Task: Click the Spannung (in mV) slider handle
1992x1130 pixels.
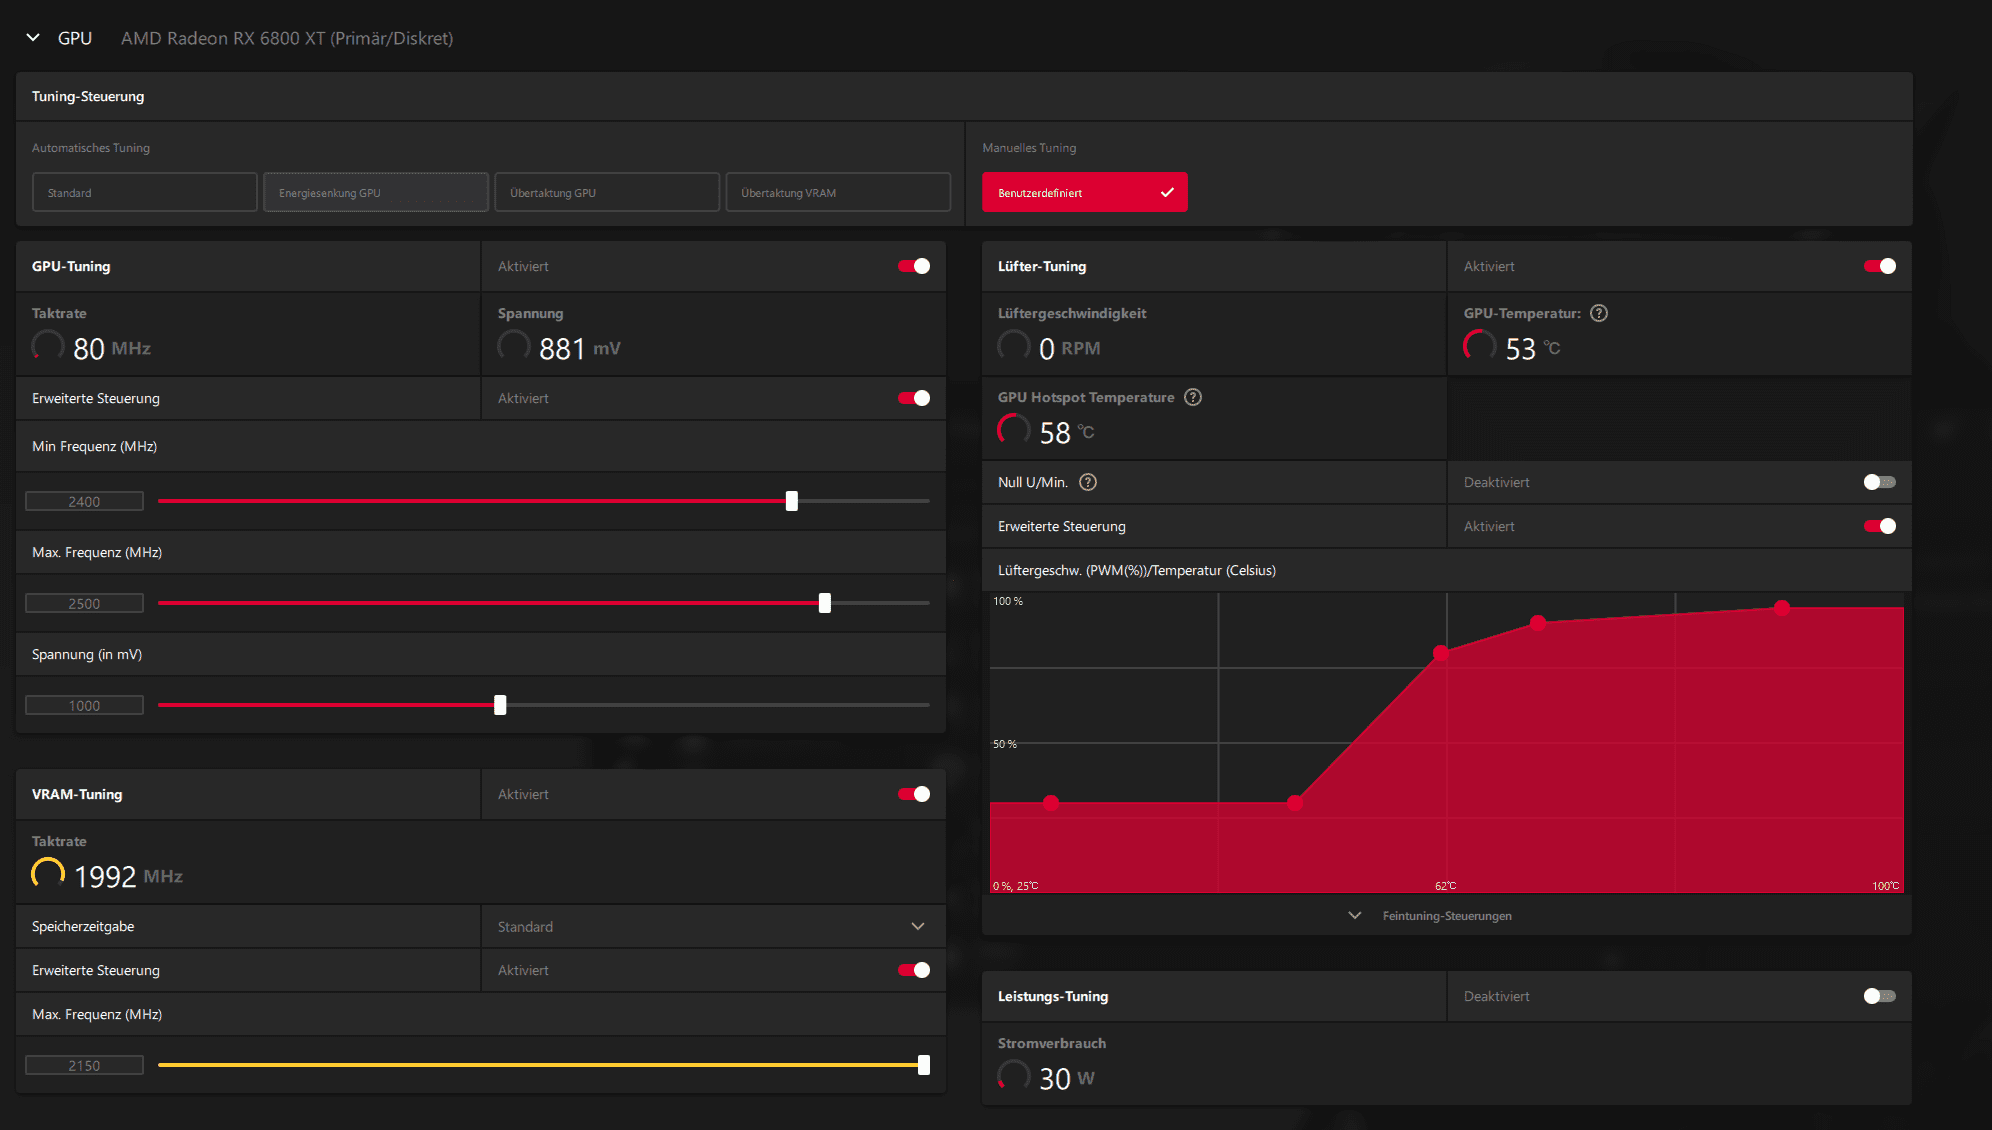Action: point(500,705)
